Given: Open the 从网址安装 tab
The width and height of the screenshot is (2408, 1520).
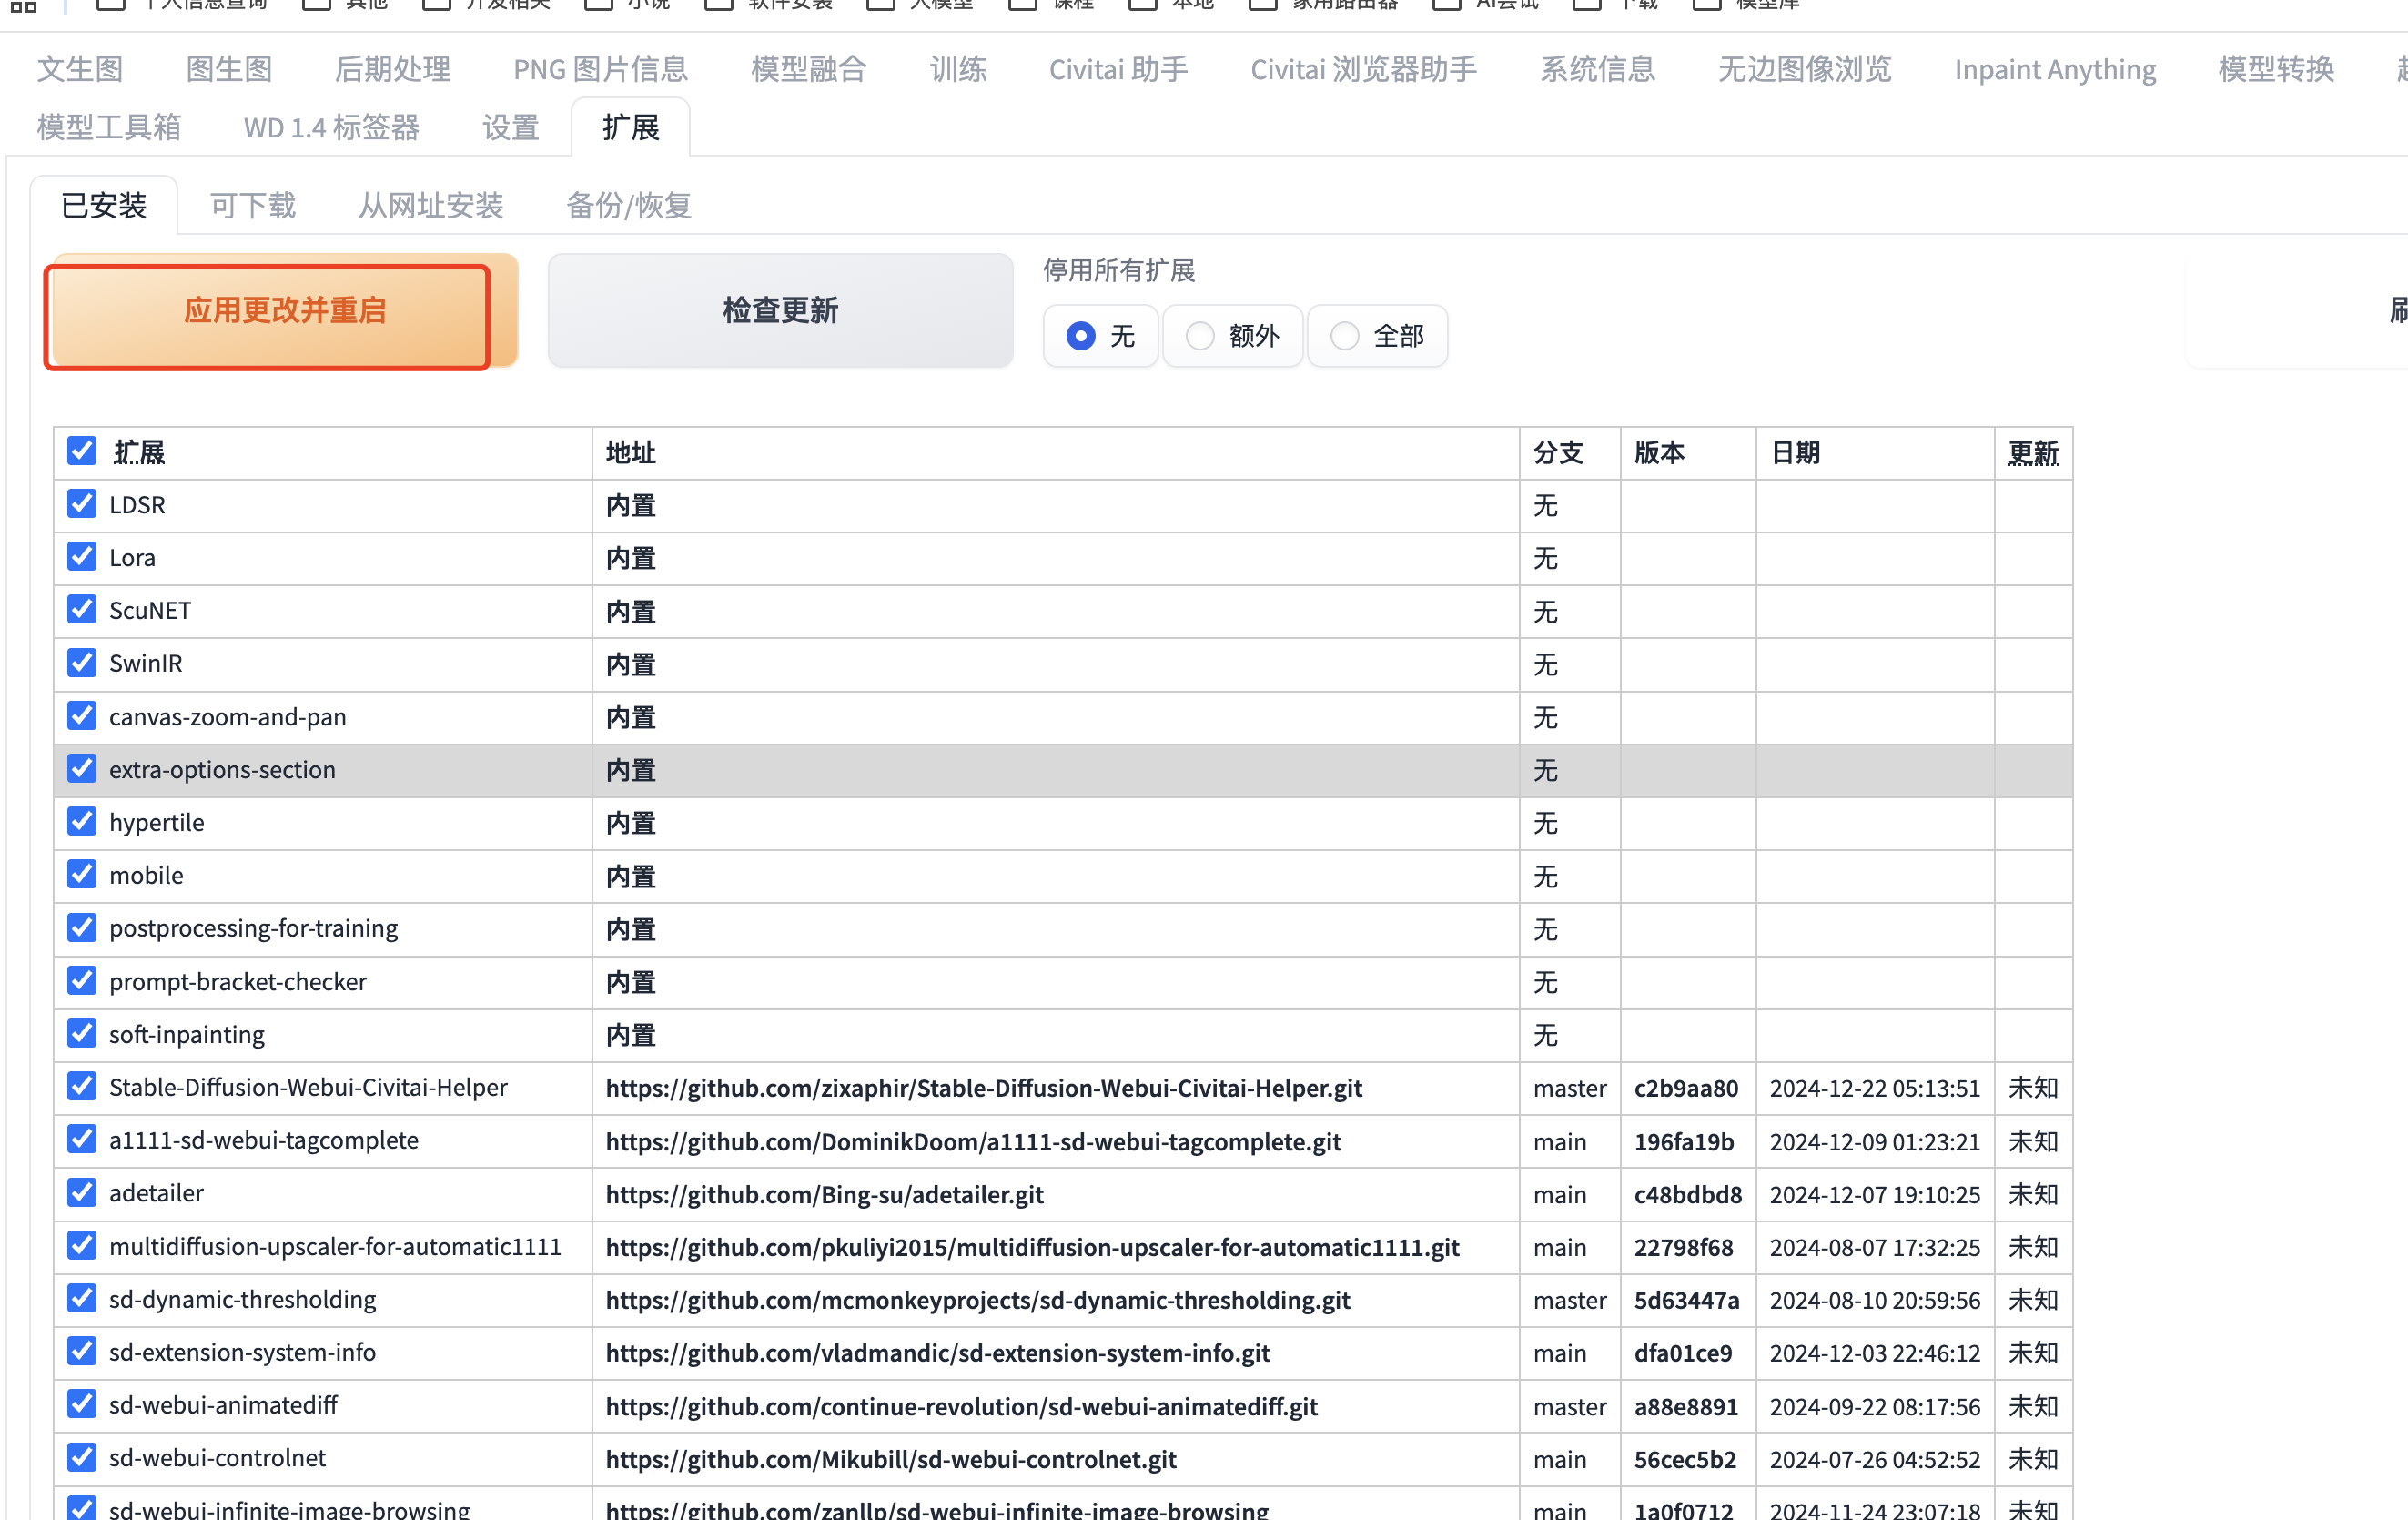Looking at the screenshot, I should pos(431,206).
